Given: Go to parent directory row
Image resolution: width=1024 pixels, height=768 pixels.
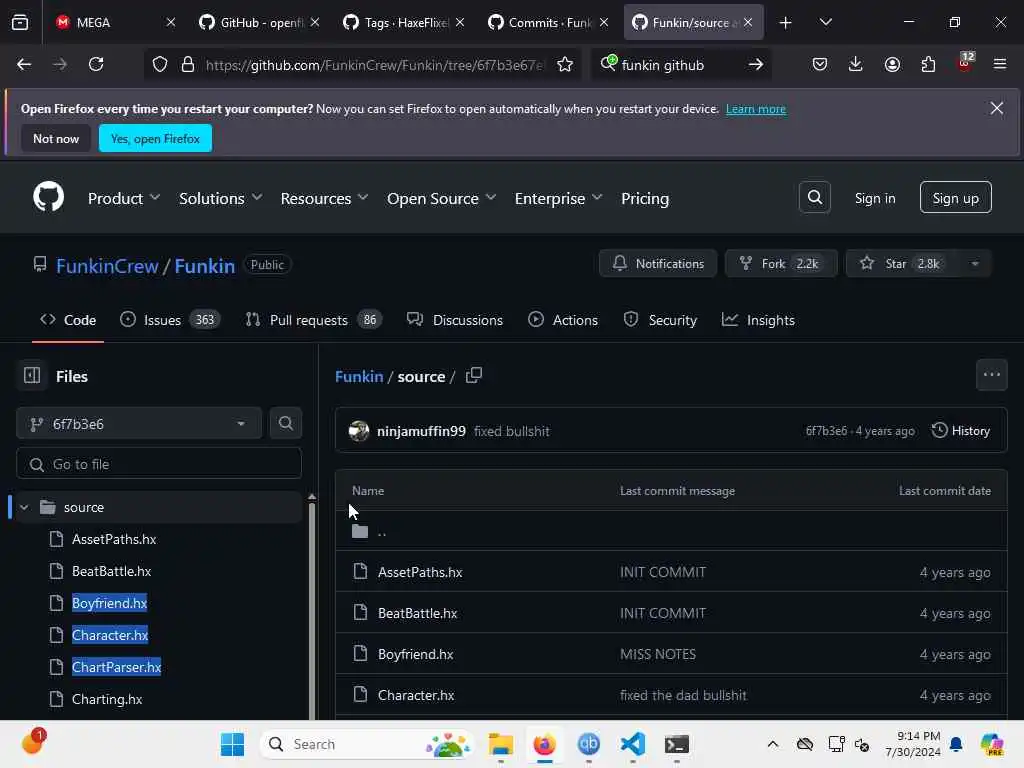Looking at the screenshot, I should [x=671, y=530].
